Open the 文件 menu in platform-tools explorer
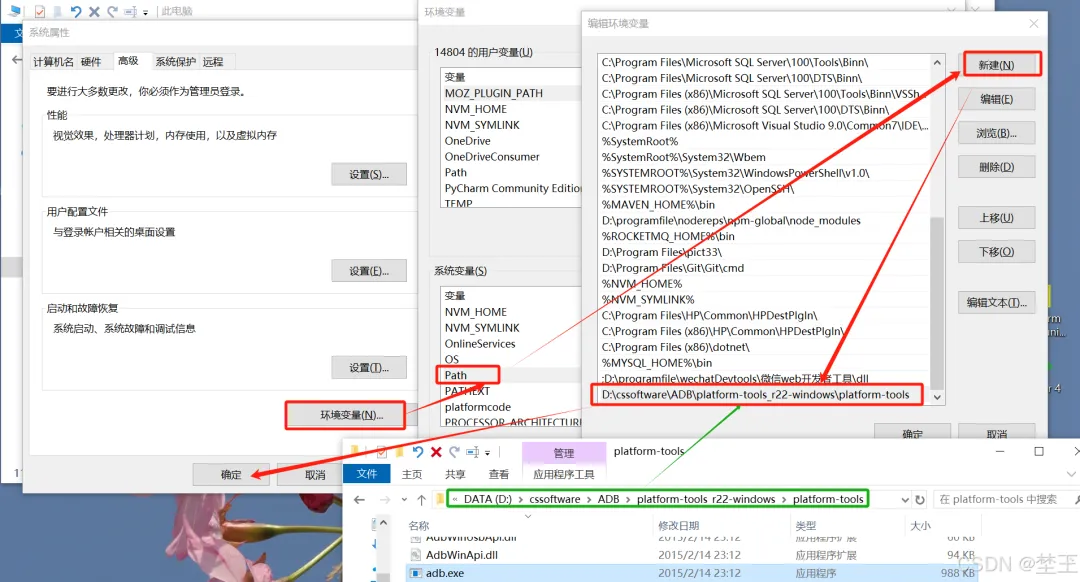The image size is (1080, 582). 366,474
